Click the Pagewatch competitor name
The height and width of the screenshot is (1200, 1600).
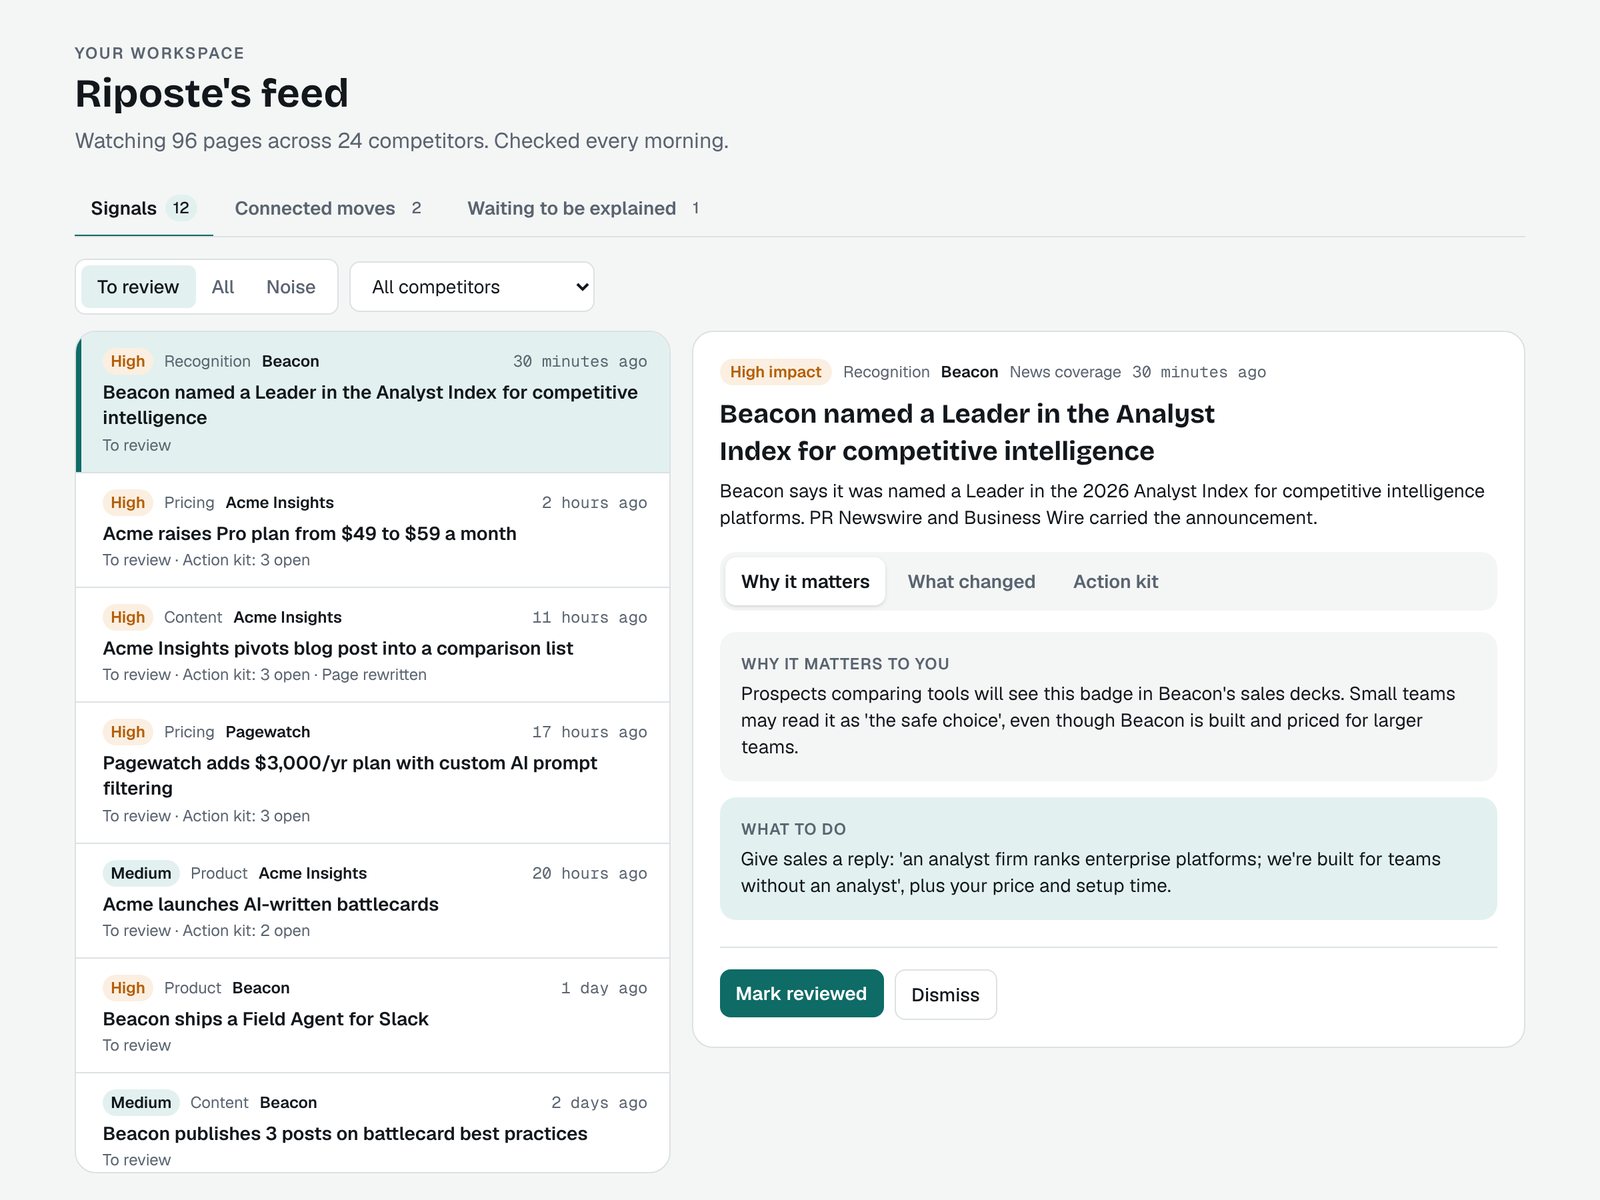pyautogui.click(x=268, y=732)
